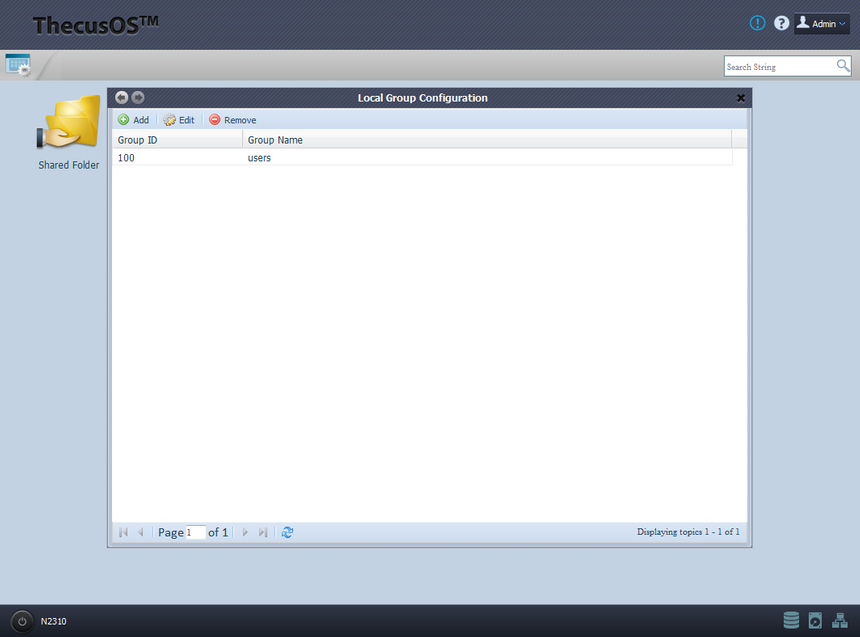860x637 pixels.
Task: Sort by Group ID column header
Action: 176,140
